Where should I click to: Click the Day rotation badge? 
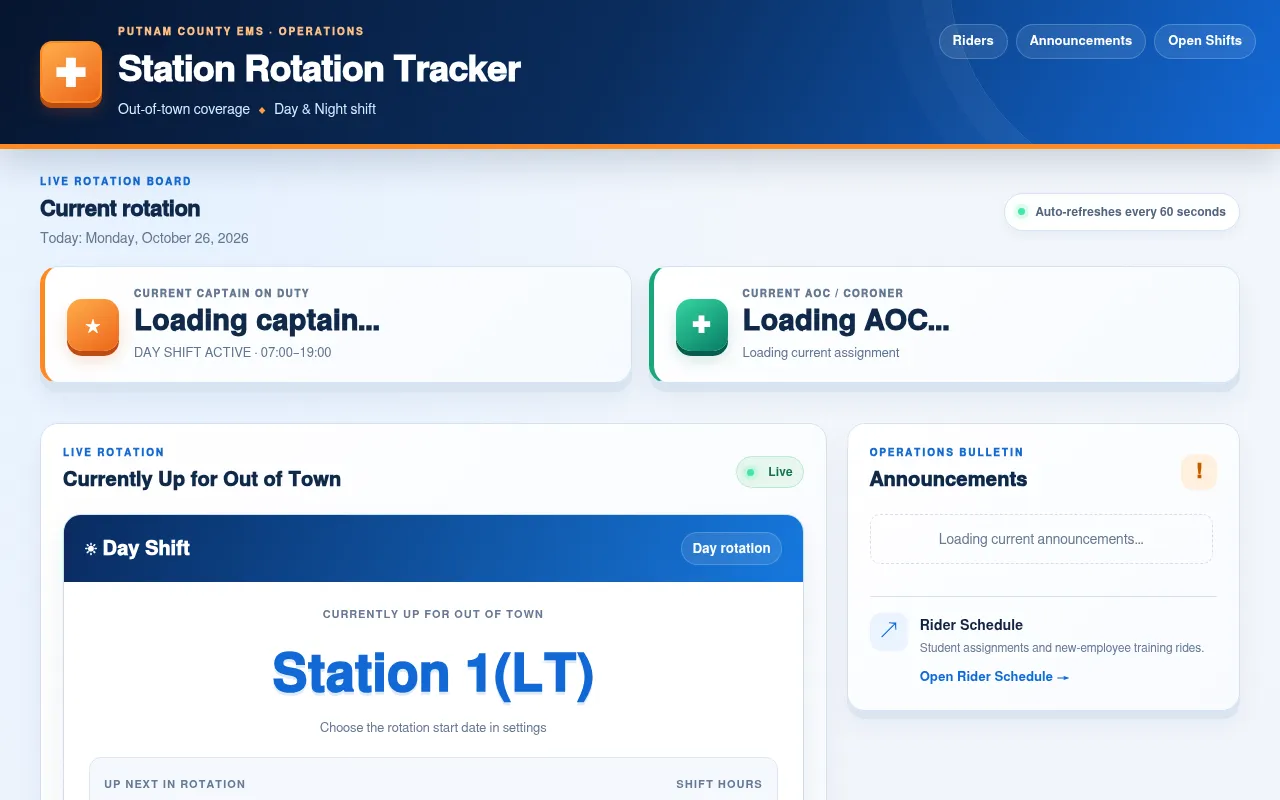[731, 548]
